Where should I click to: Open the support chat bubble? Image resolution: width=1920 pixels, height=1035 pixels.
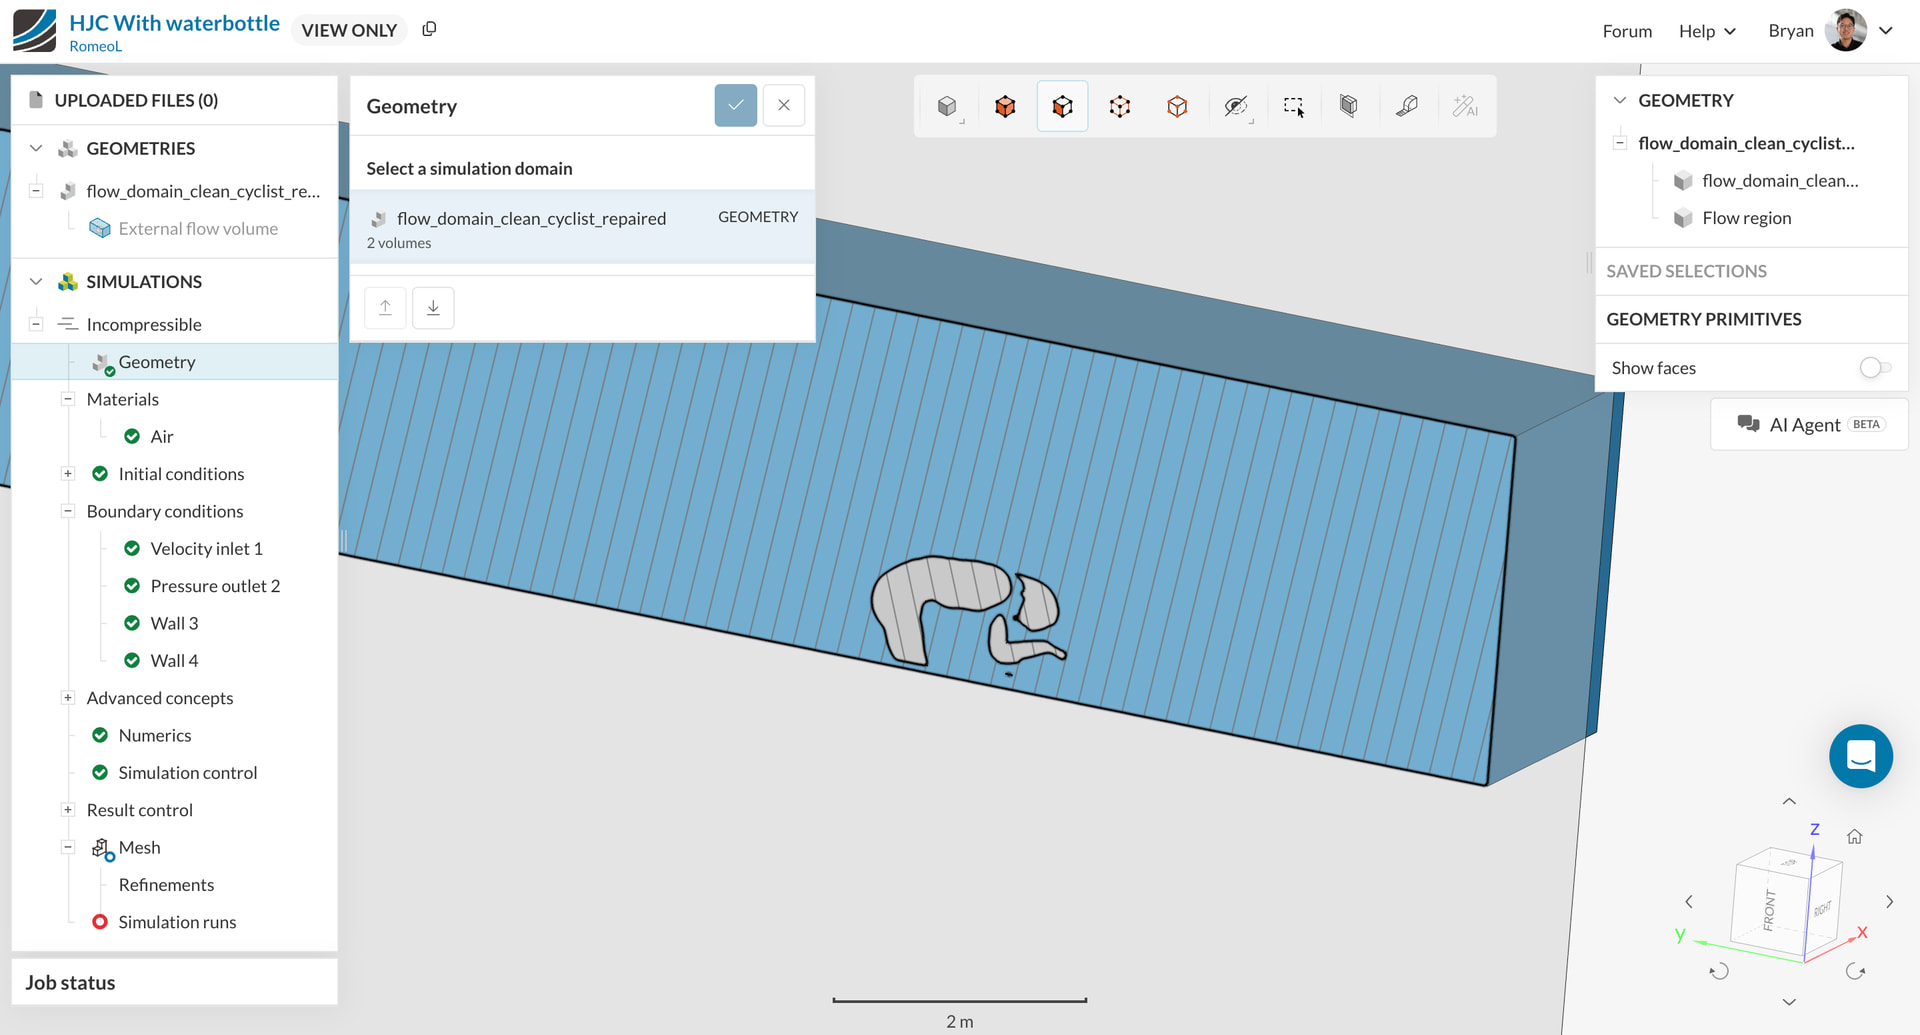(x=1860, y=756)
